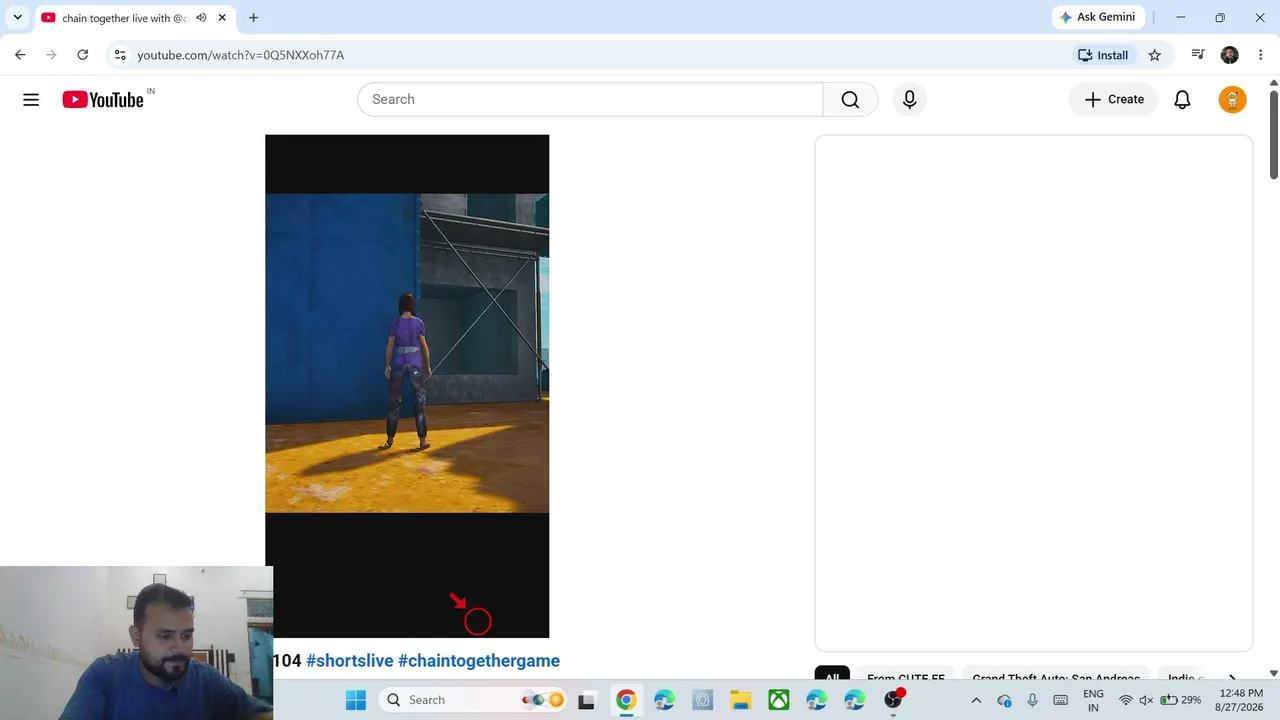The height and width of the screenshot is (720, 1280).
Task: Click the Create button
Action: point(1114,99)
